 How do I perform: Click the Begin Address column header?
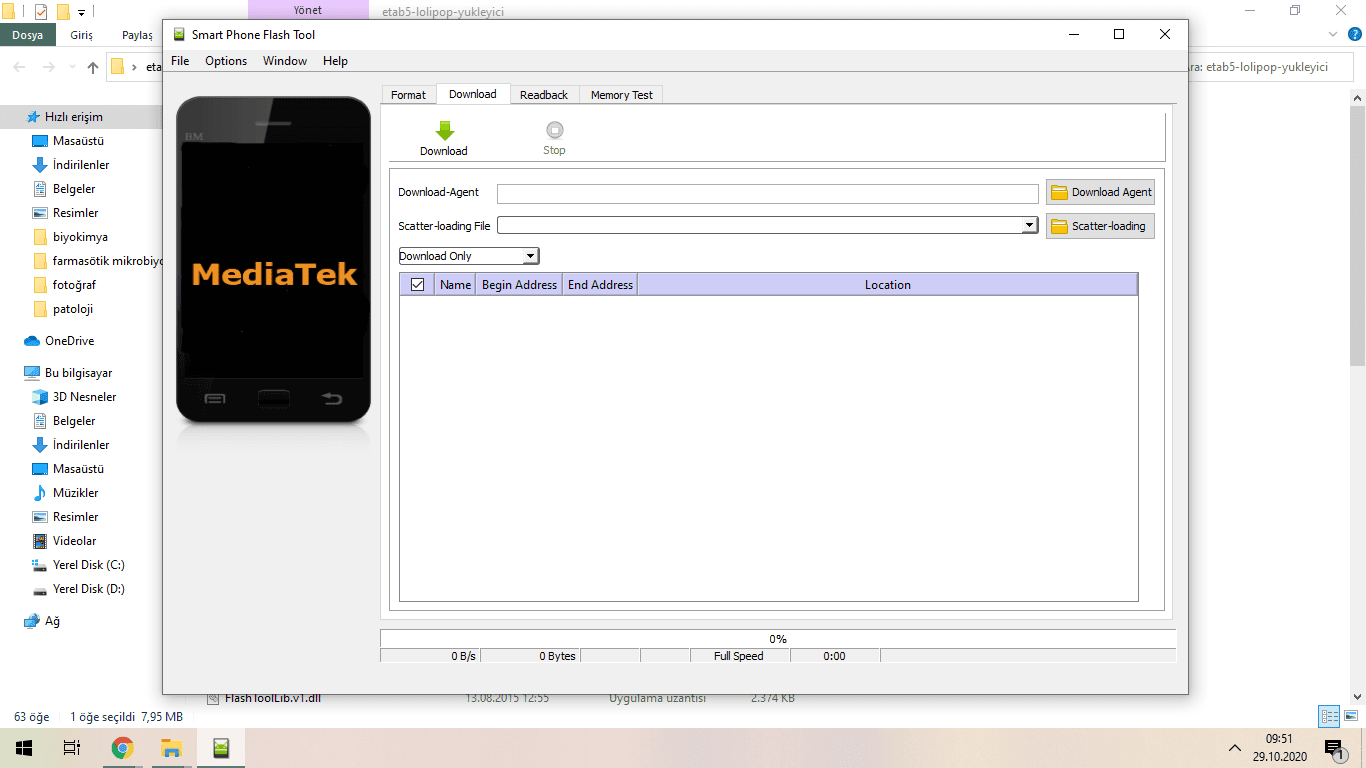[519, 285]
